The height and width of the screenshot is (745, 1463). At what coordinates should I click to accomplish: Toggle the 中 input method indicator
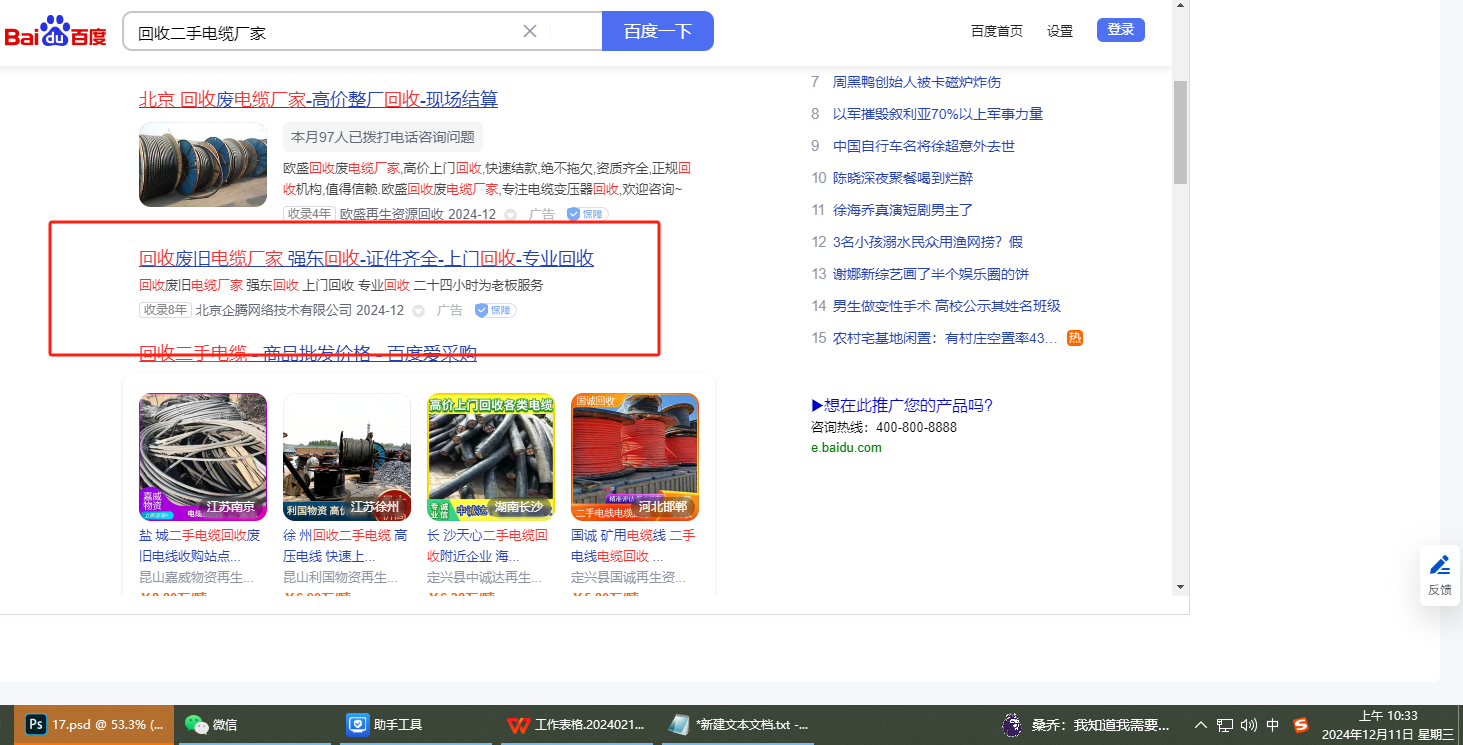point(1273,725)
